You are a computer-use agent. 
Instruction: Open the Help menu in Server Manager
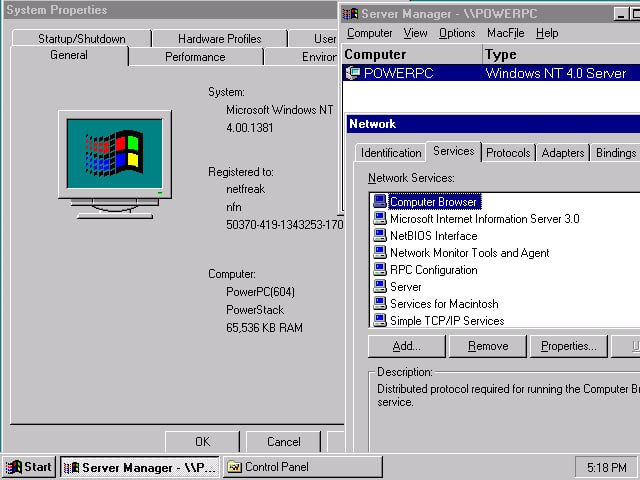pos(547,33)
